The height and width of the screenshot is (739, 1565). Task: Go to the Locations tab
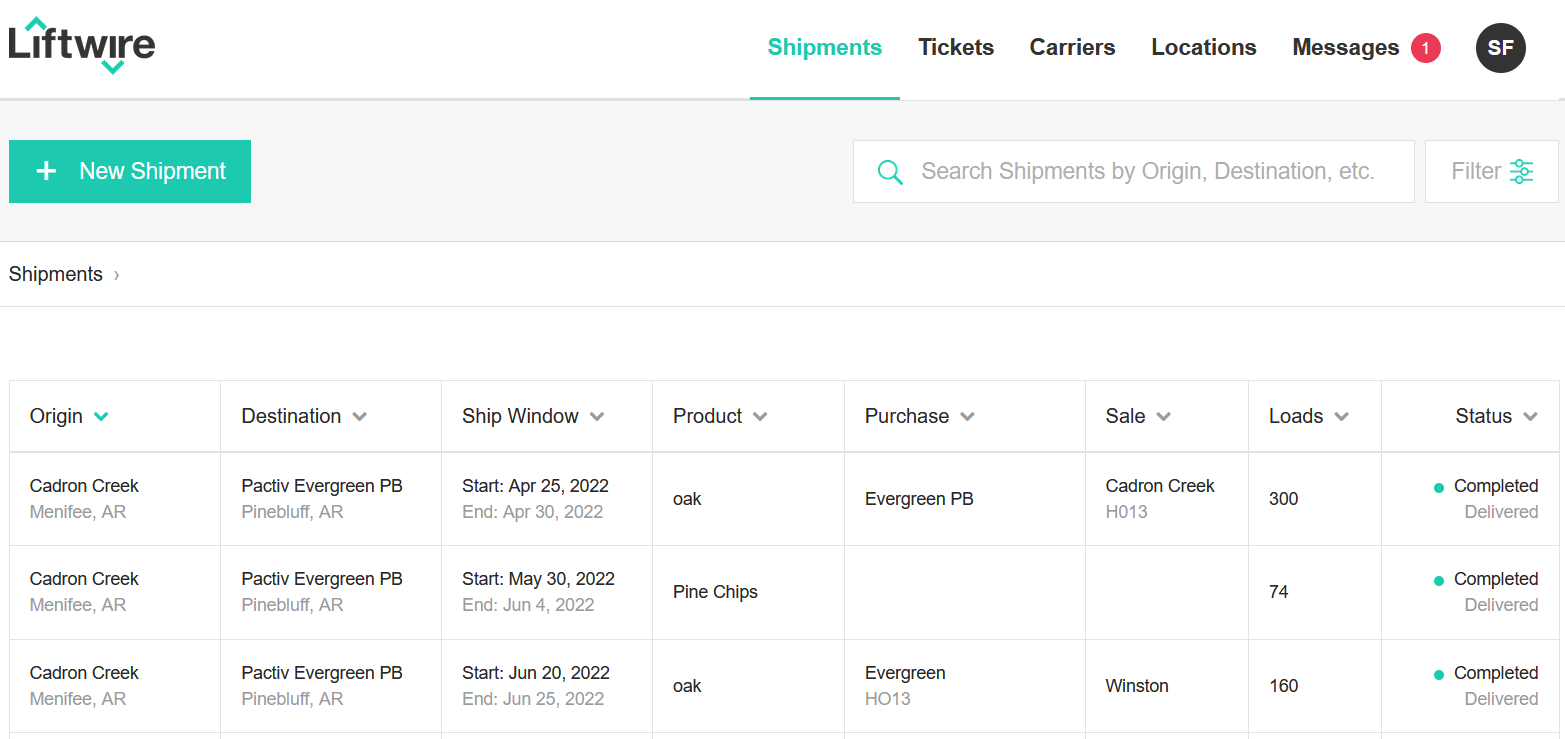click(1204, 48)
